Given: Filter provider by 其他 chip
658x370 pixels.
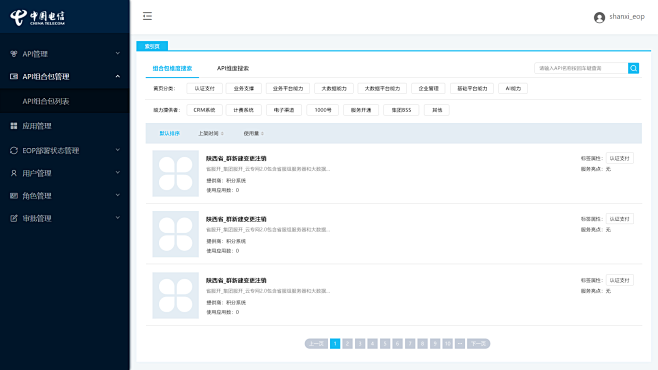Looking at the screenshot, I should (437, 110).
